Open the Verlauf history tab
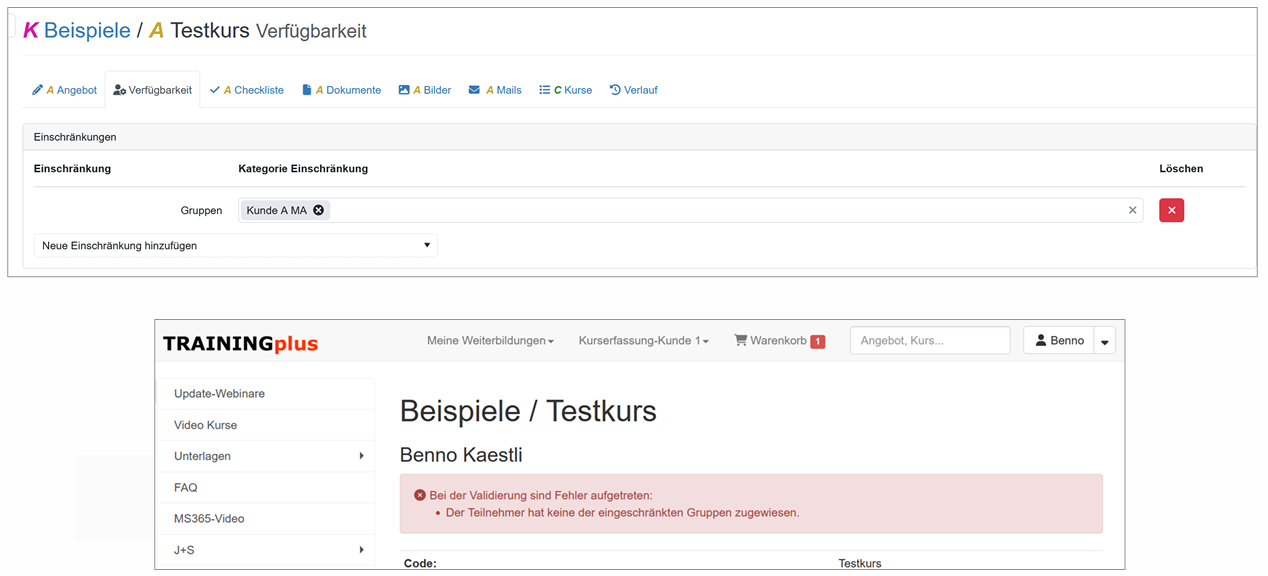The height and width of the screenshot is (576, 1268). [x=633, y=90]
